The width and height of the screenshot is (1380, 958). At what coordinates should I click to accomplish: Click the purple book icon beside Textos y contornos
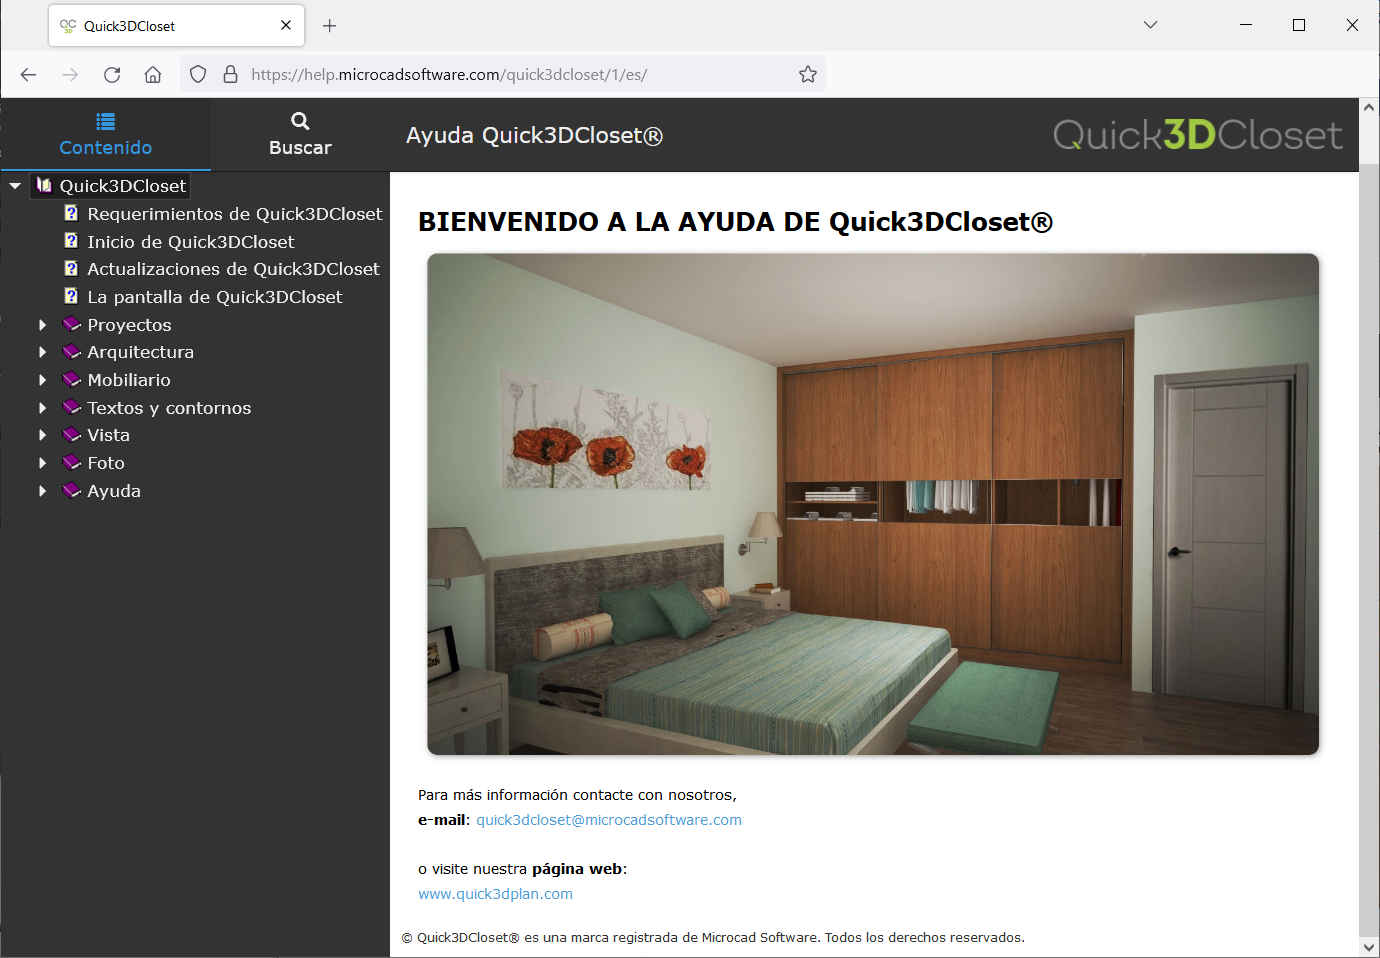pyautogui.click(x=72, y=407)
